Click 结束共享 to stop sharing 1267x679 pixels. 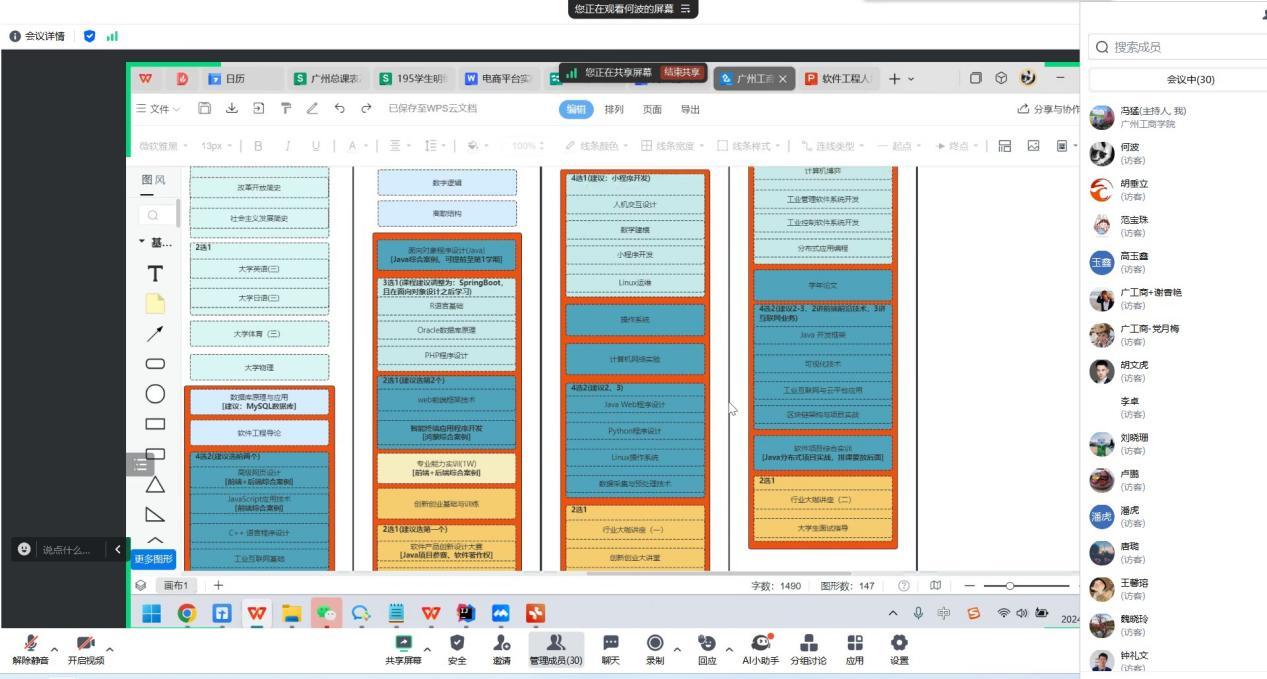[x=683, y=72]
